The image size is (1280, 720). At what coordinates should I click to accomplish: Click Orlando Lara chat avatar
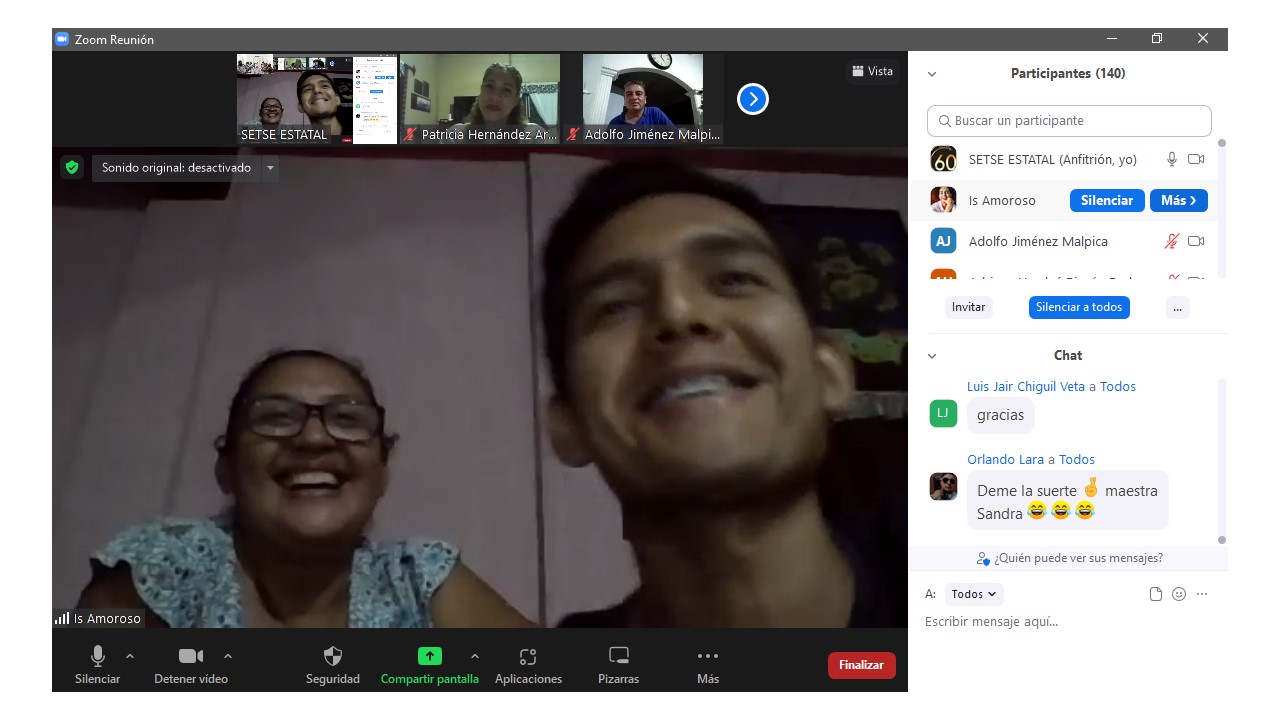[x=943, y=487]
